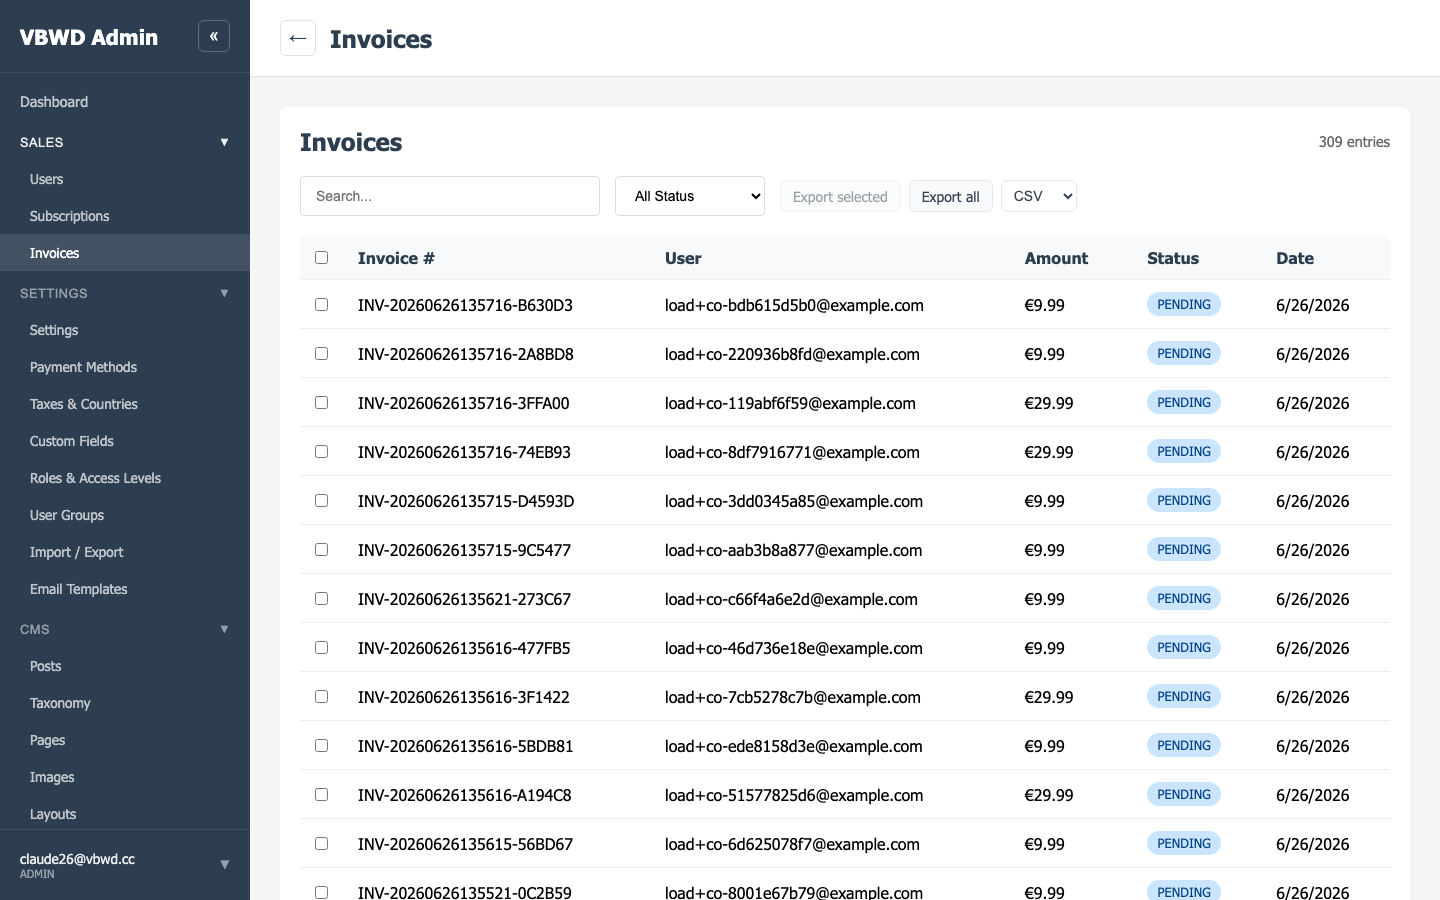Click the €29.99 amount of invoice 74EB93

(x=1049, y=452)
